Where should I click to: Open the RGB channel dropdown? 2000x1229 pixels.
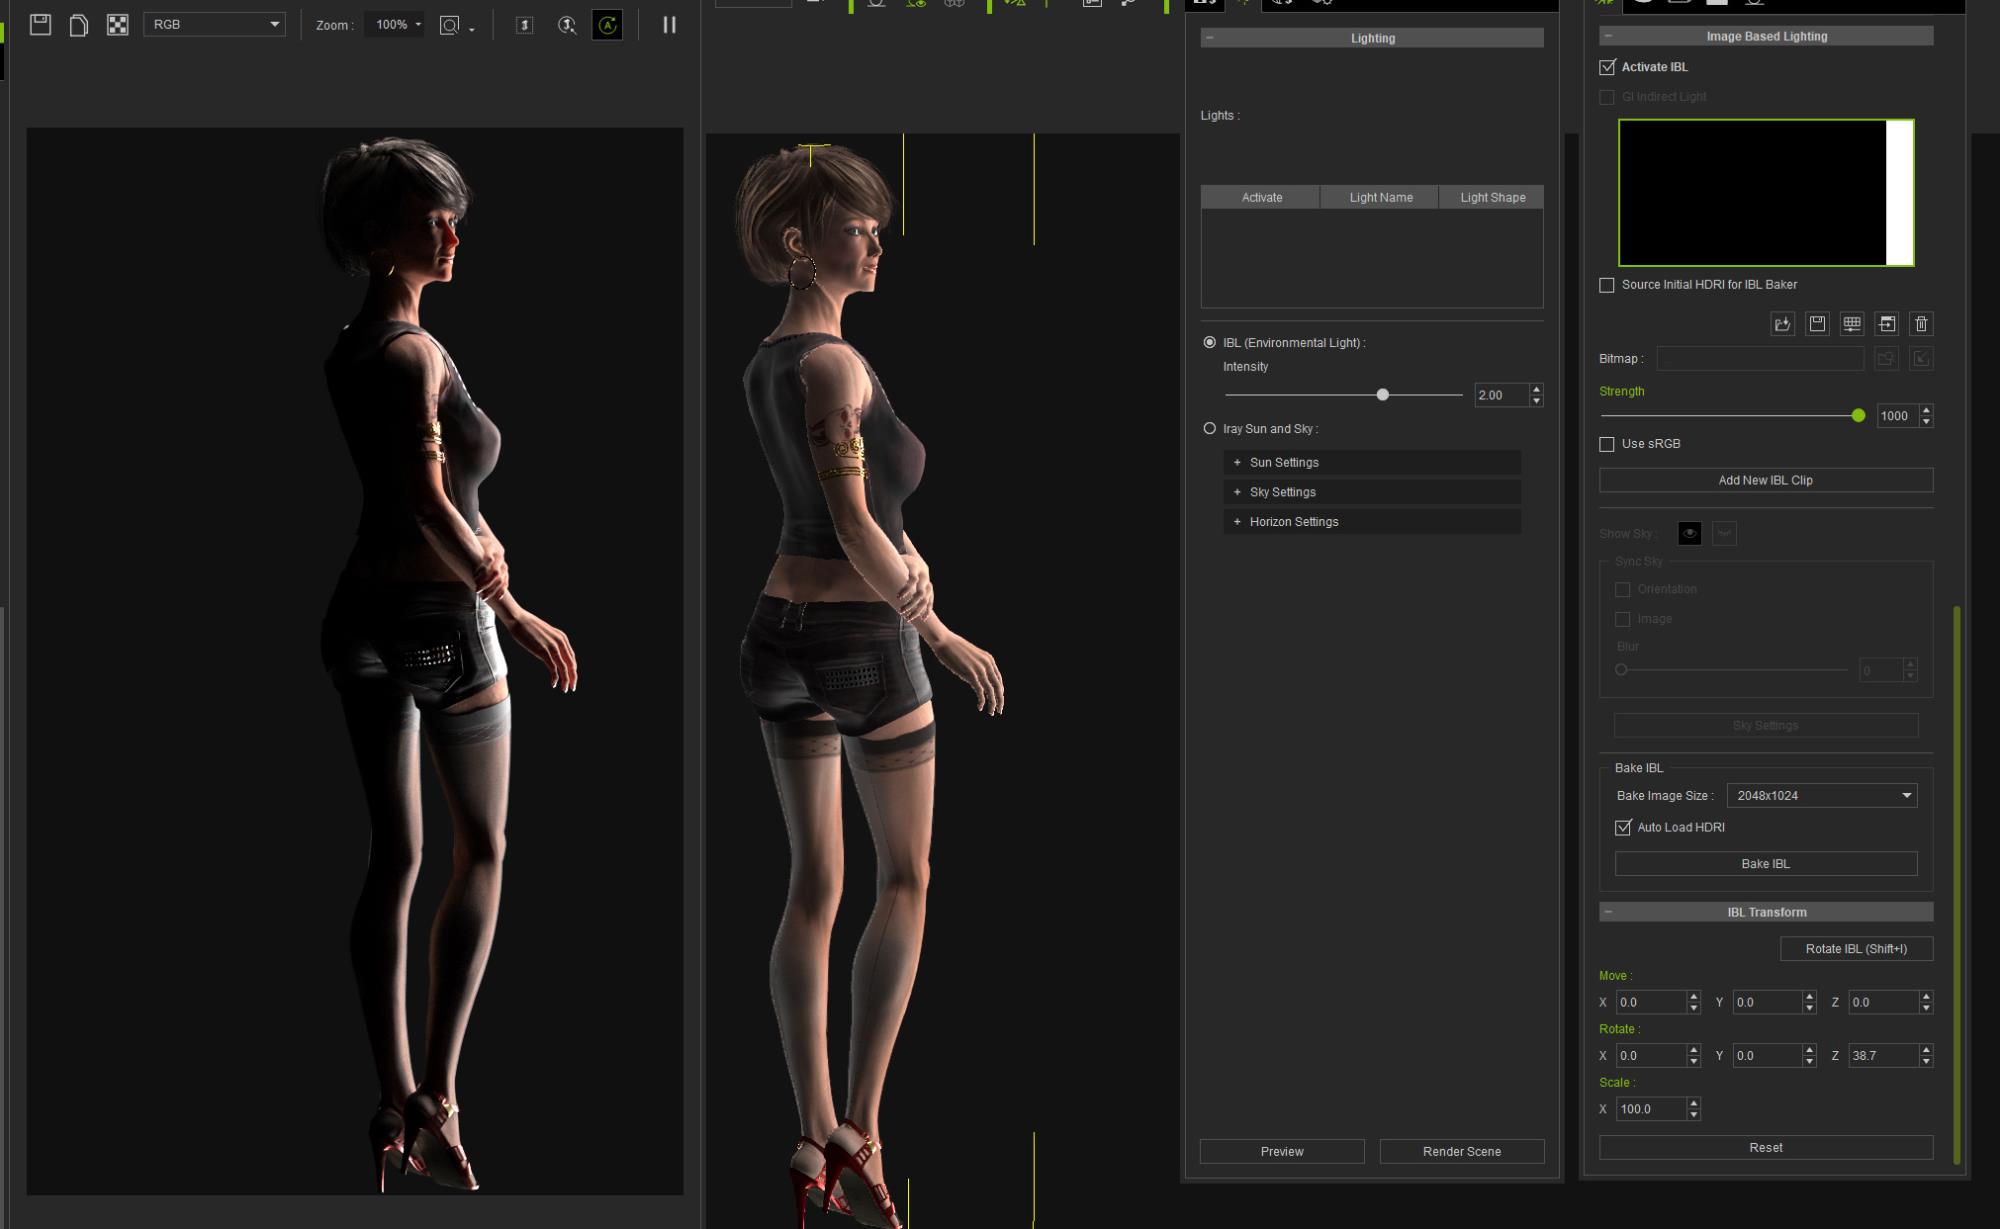214,24
